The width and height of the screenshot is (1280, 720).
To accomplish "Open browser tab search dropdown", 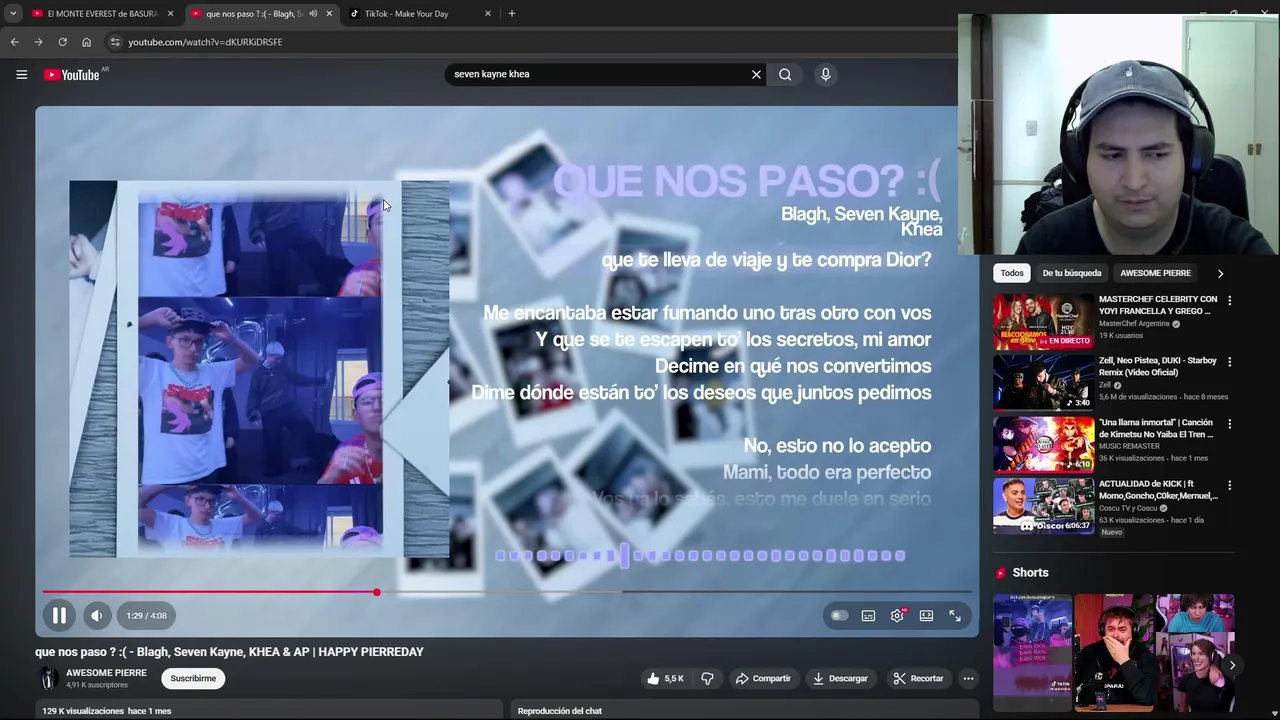I will [x=12, y=14].
